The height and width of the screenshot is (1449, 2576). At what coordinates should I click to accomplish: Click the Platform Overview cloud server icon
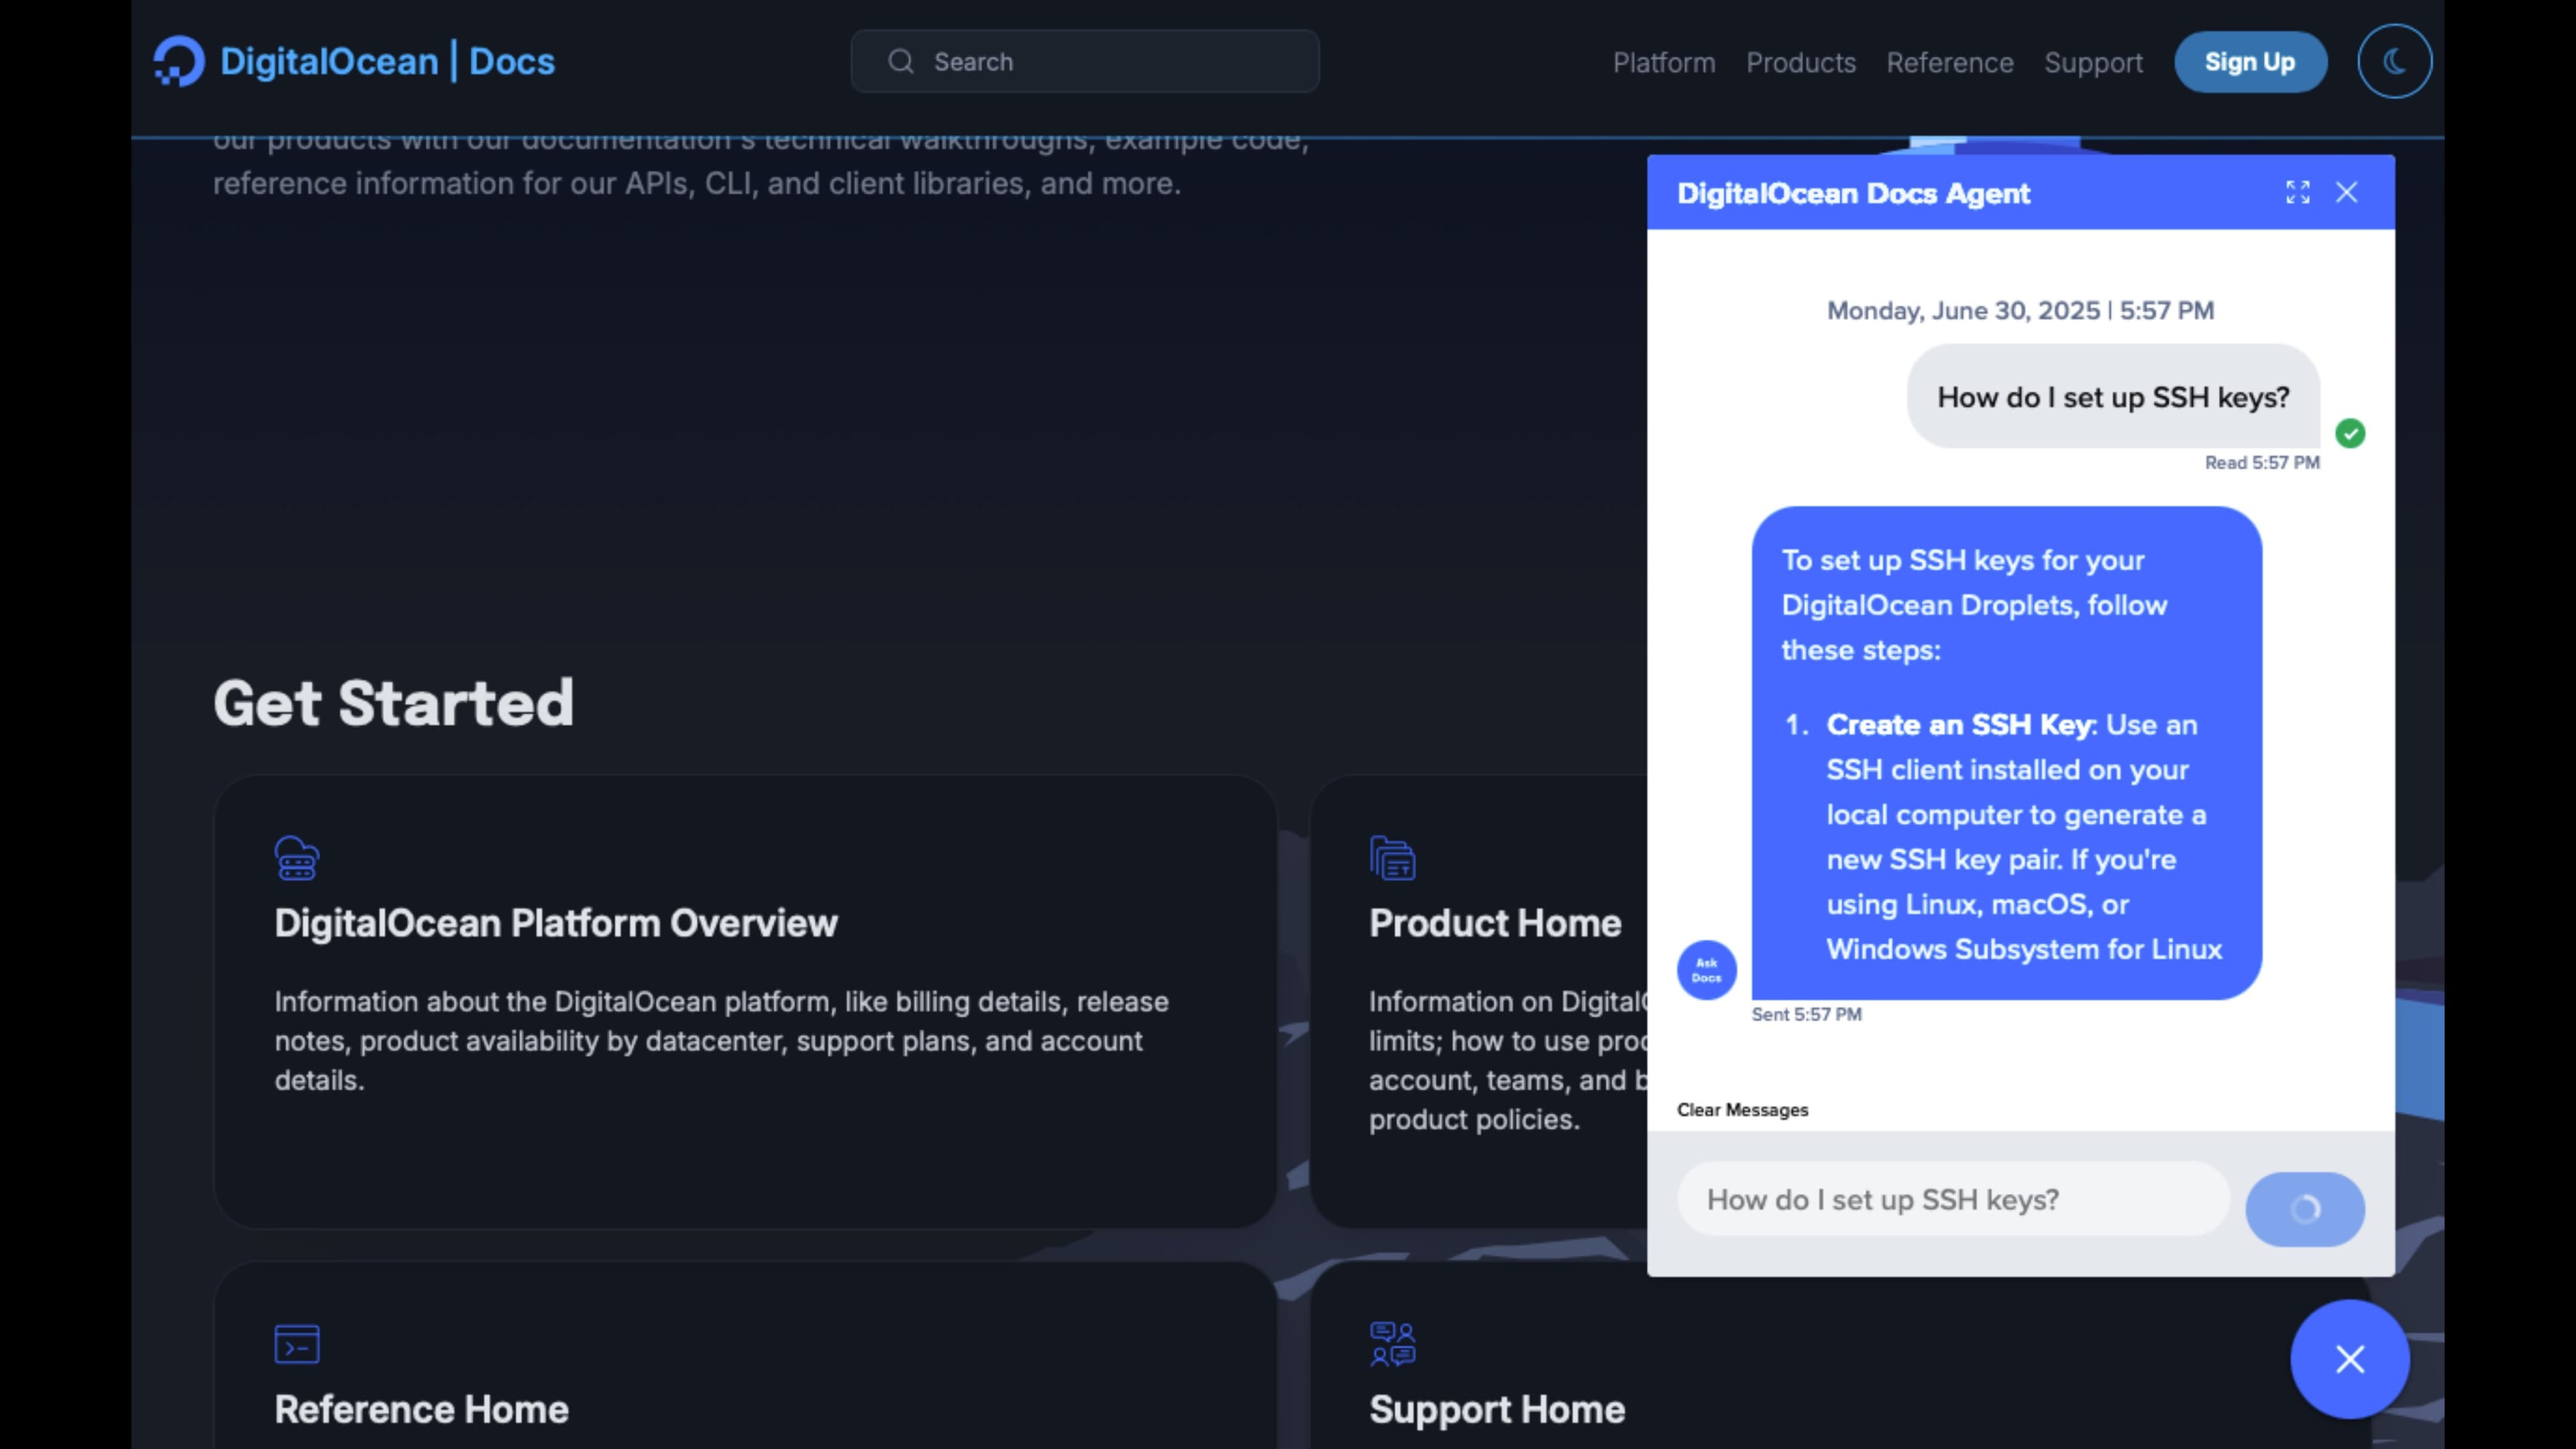pyautogui.click(x=297, y=858)
